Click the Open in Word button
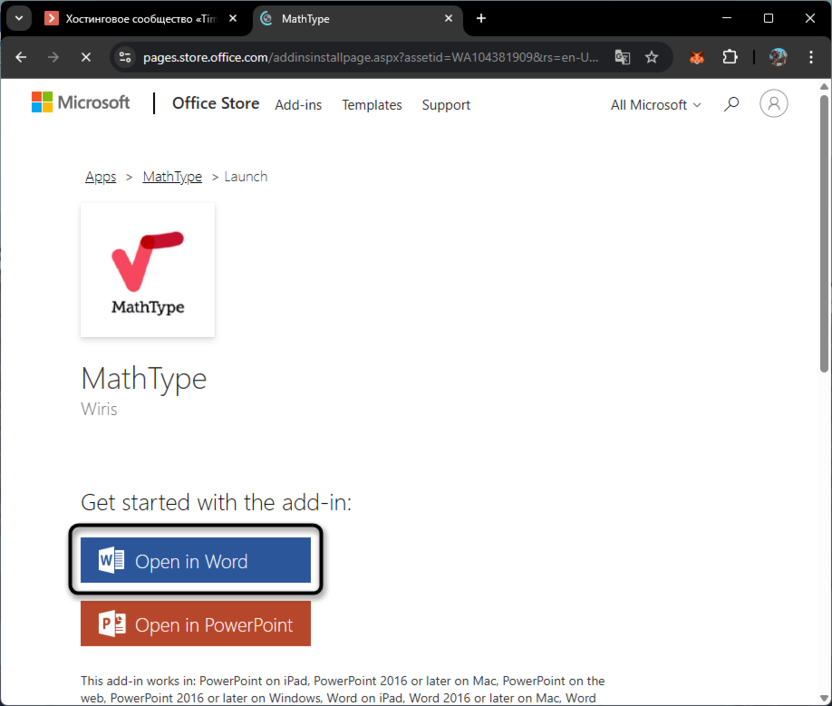Screen dimensions: 832x706 [x=196, y=560]
